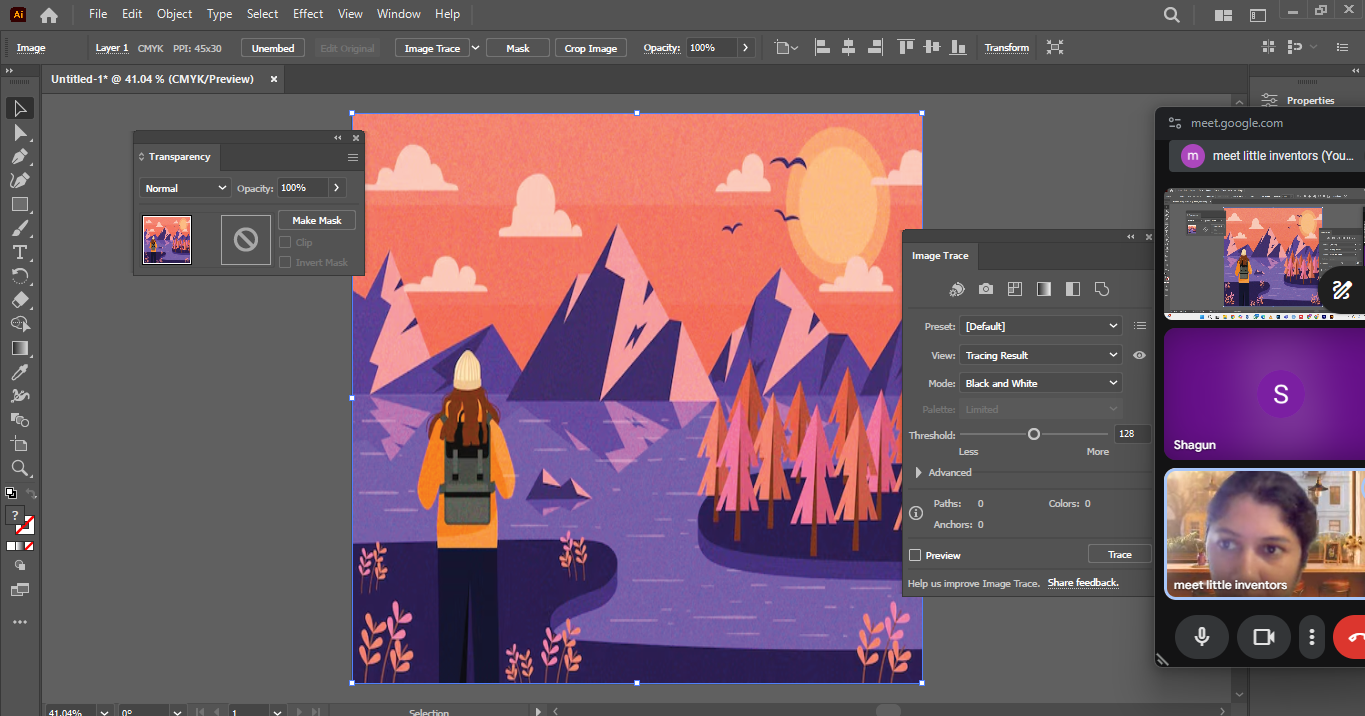Open the Normal blending mode dropdown
1365x716 pixels.
click(185, 188)
